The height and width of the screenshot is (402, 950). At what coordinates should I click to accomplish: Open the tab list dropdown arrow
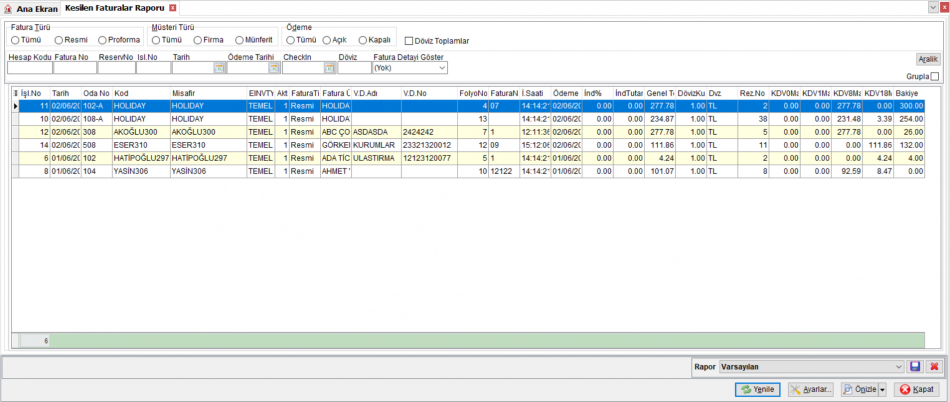pyautogui.click(x=932, y=6)
